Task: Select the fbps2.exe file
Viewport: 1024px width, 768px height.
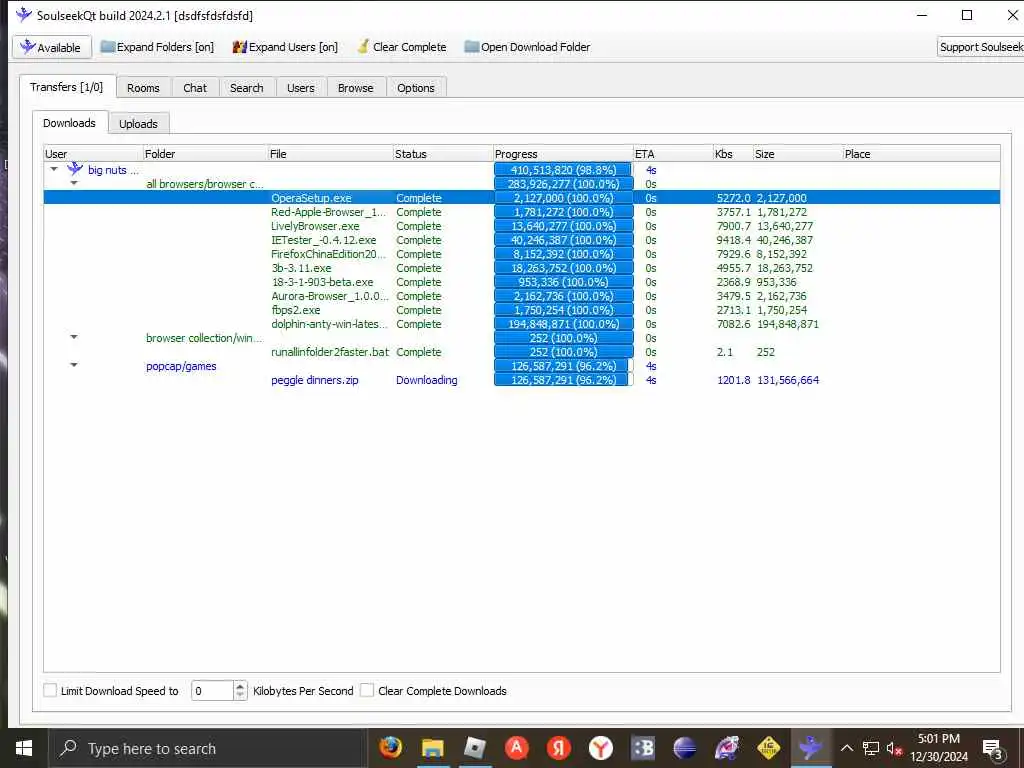Action: [x=296, y=310]
